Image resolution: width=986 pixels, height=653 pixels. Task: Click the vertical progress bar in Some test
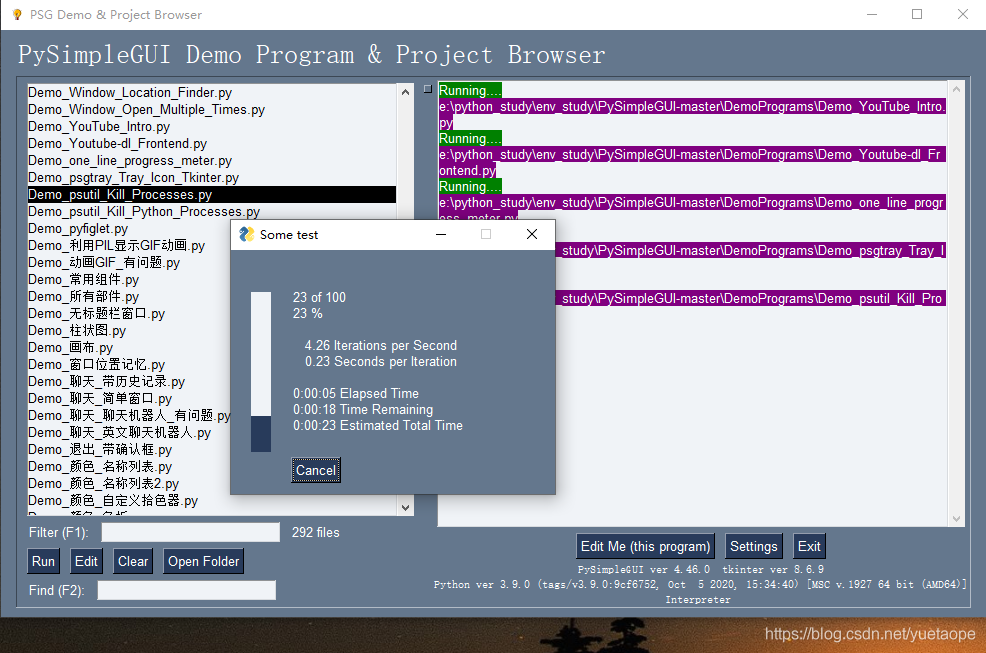(261, 372)
